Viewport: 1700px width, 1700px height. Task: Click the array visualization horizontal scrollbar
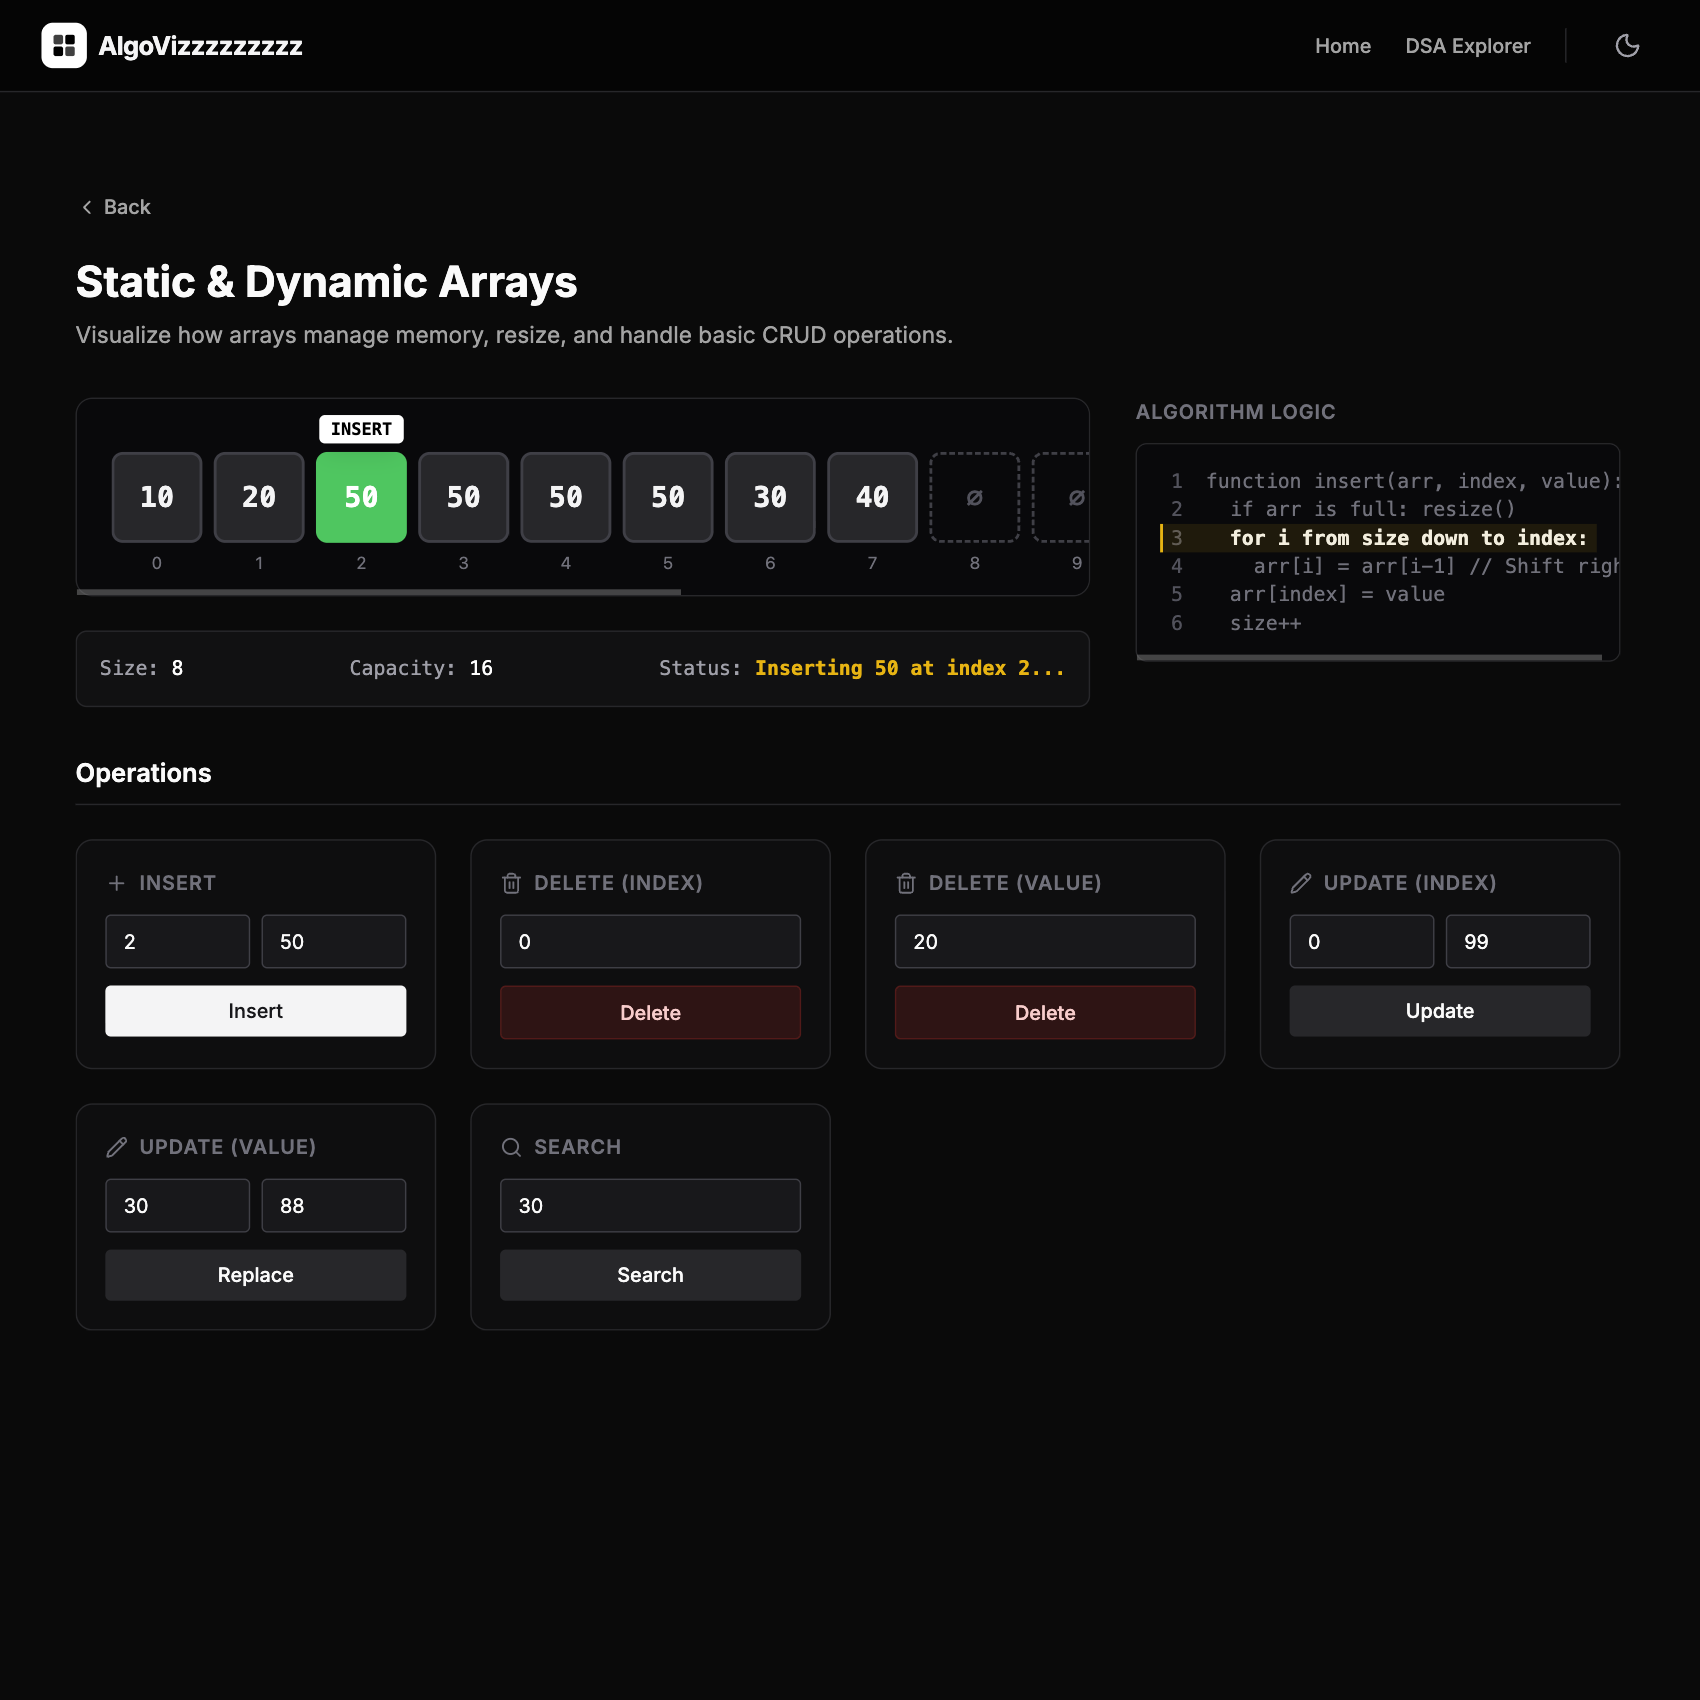pos(379,592)
